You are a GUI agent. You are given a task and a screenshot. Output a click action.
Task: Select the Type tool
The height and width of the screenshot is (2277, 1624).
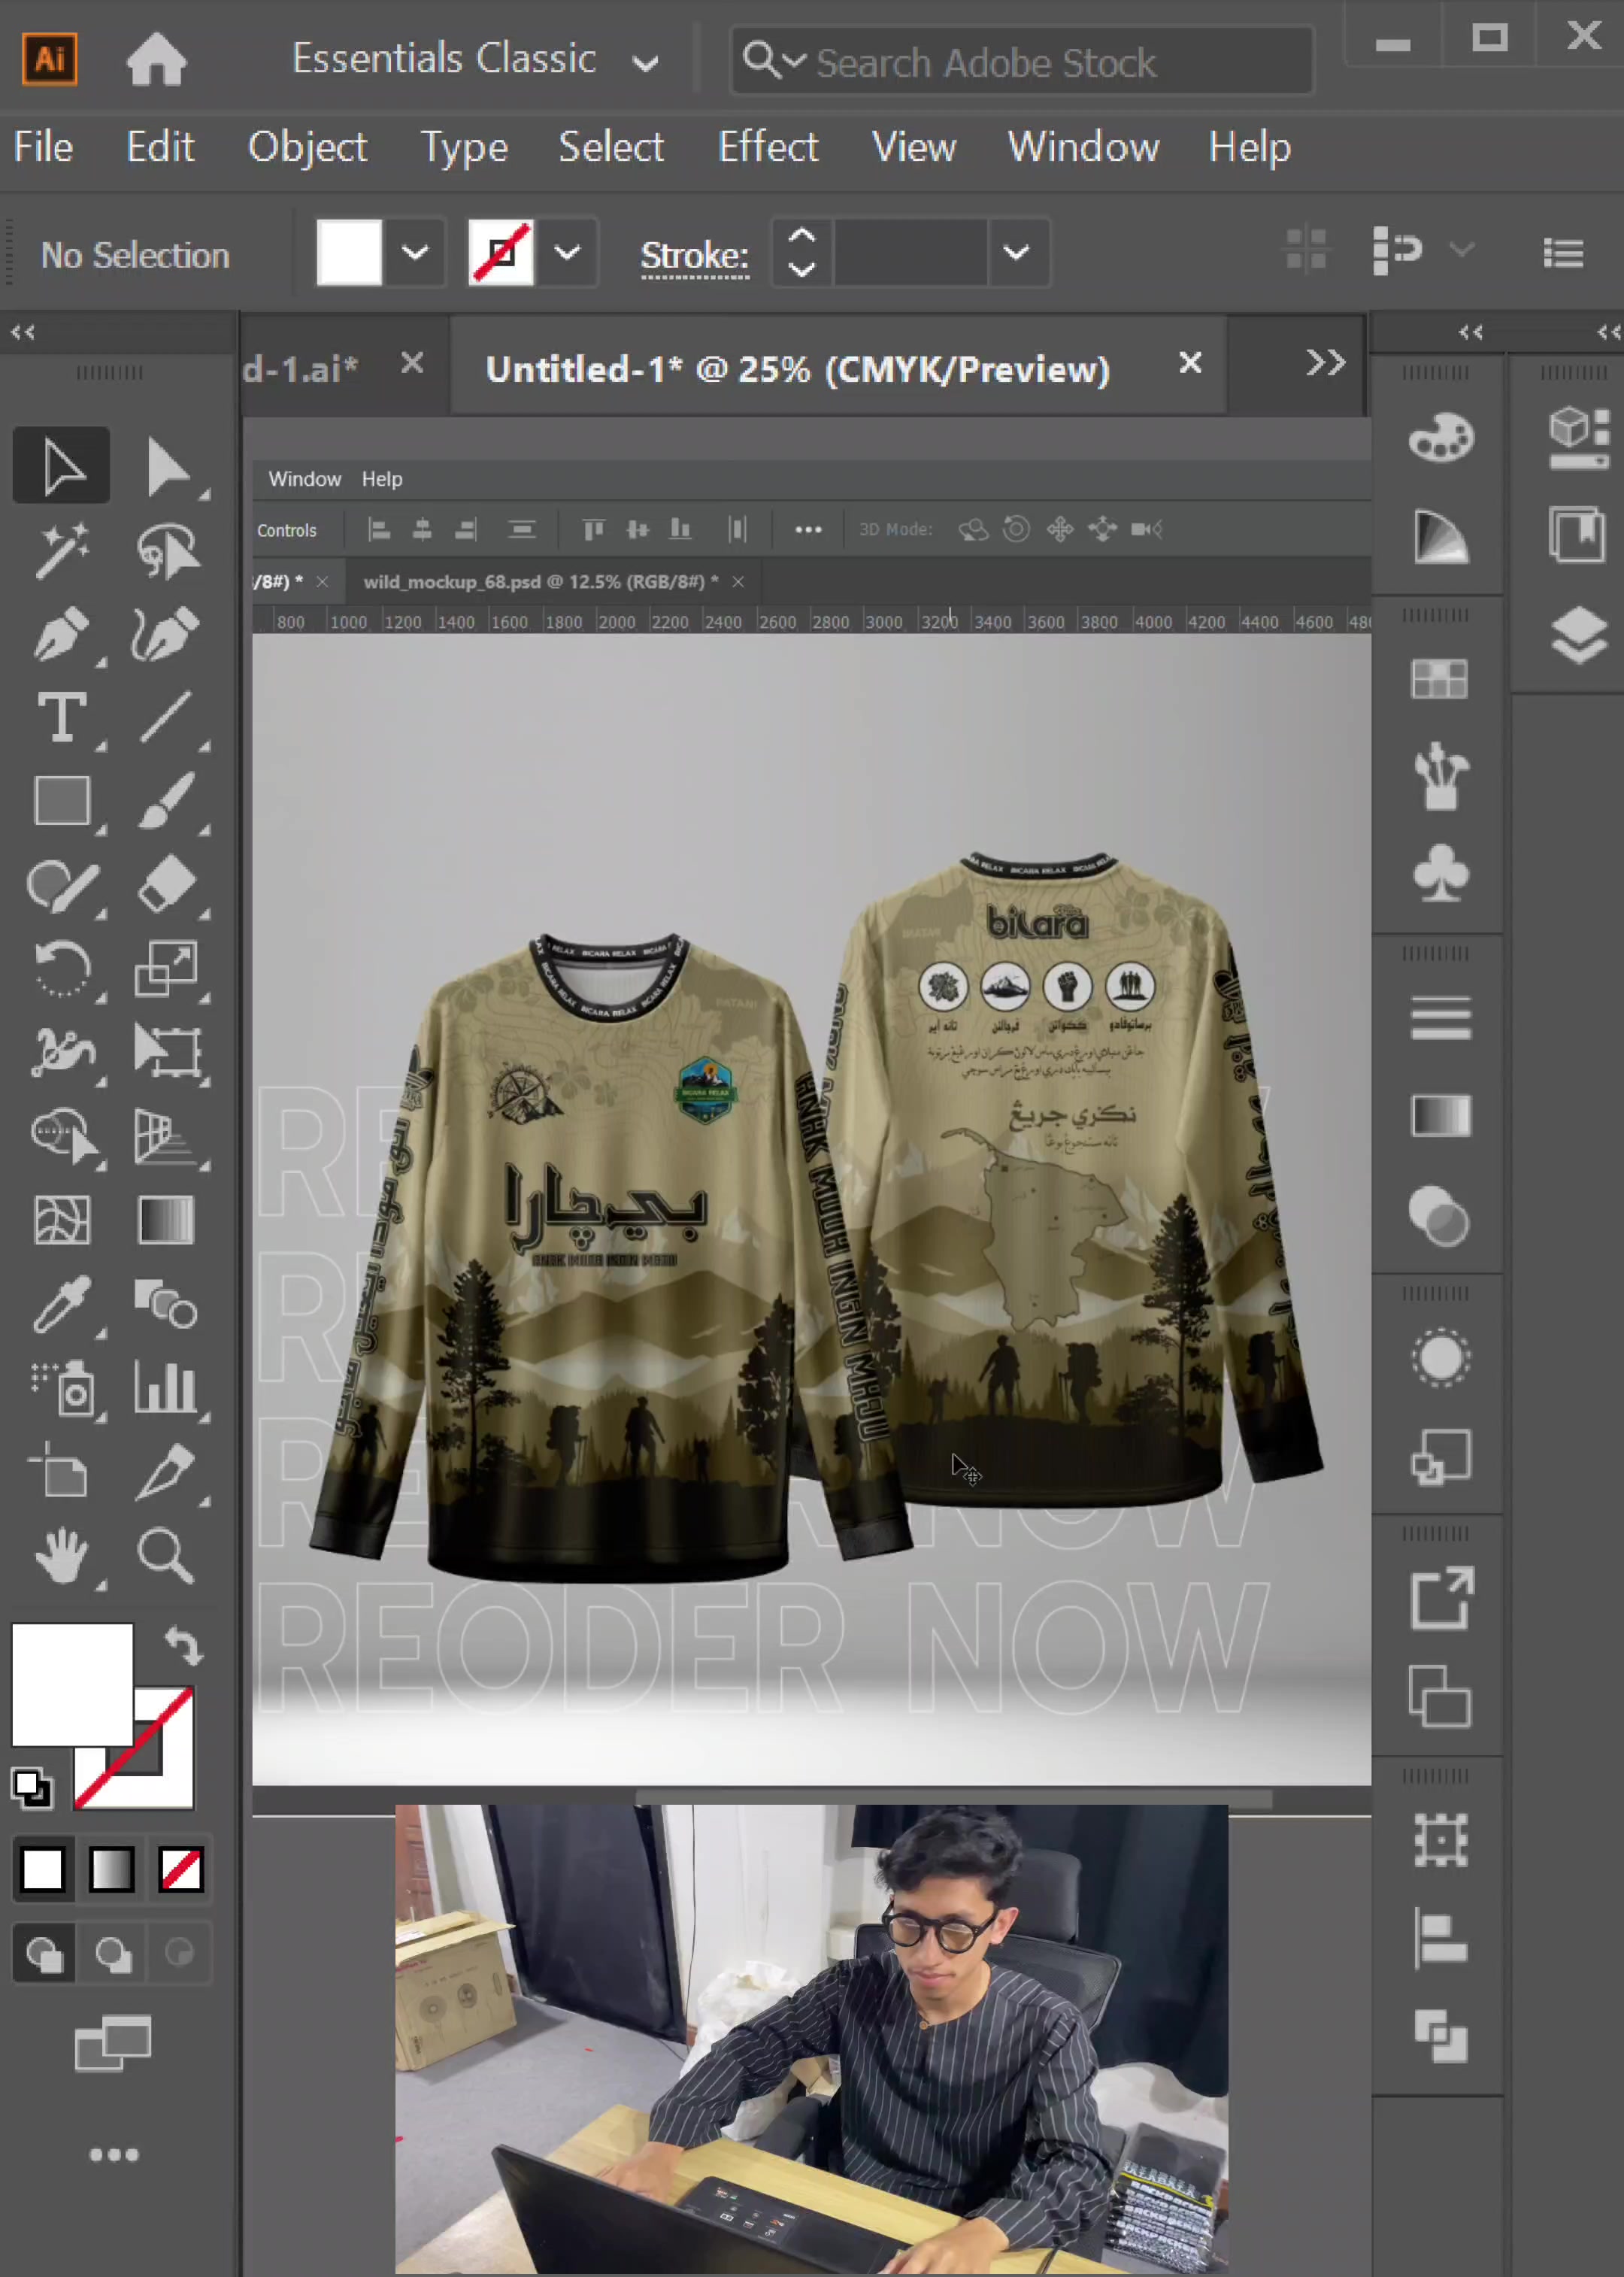click(x=61, y=718)
